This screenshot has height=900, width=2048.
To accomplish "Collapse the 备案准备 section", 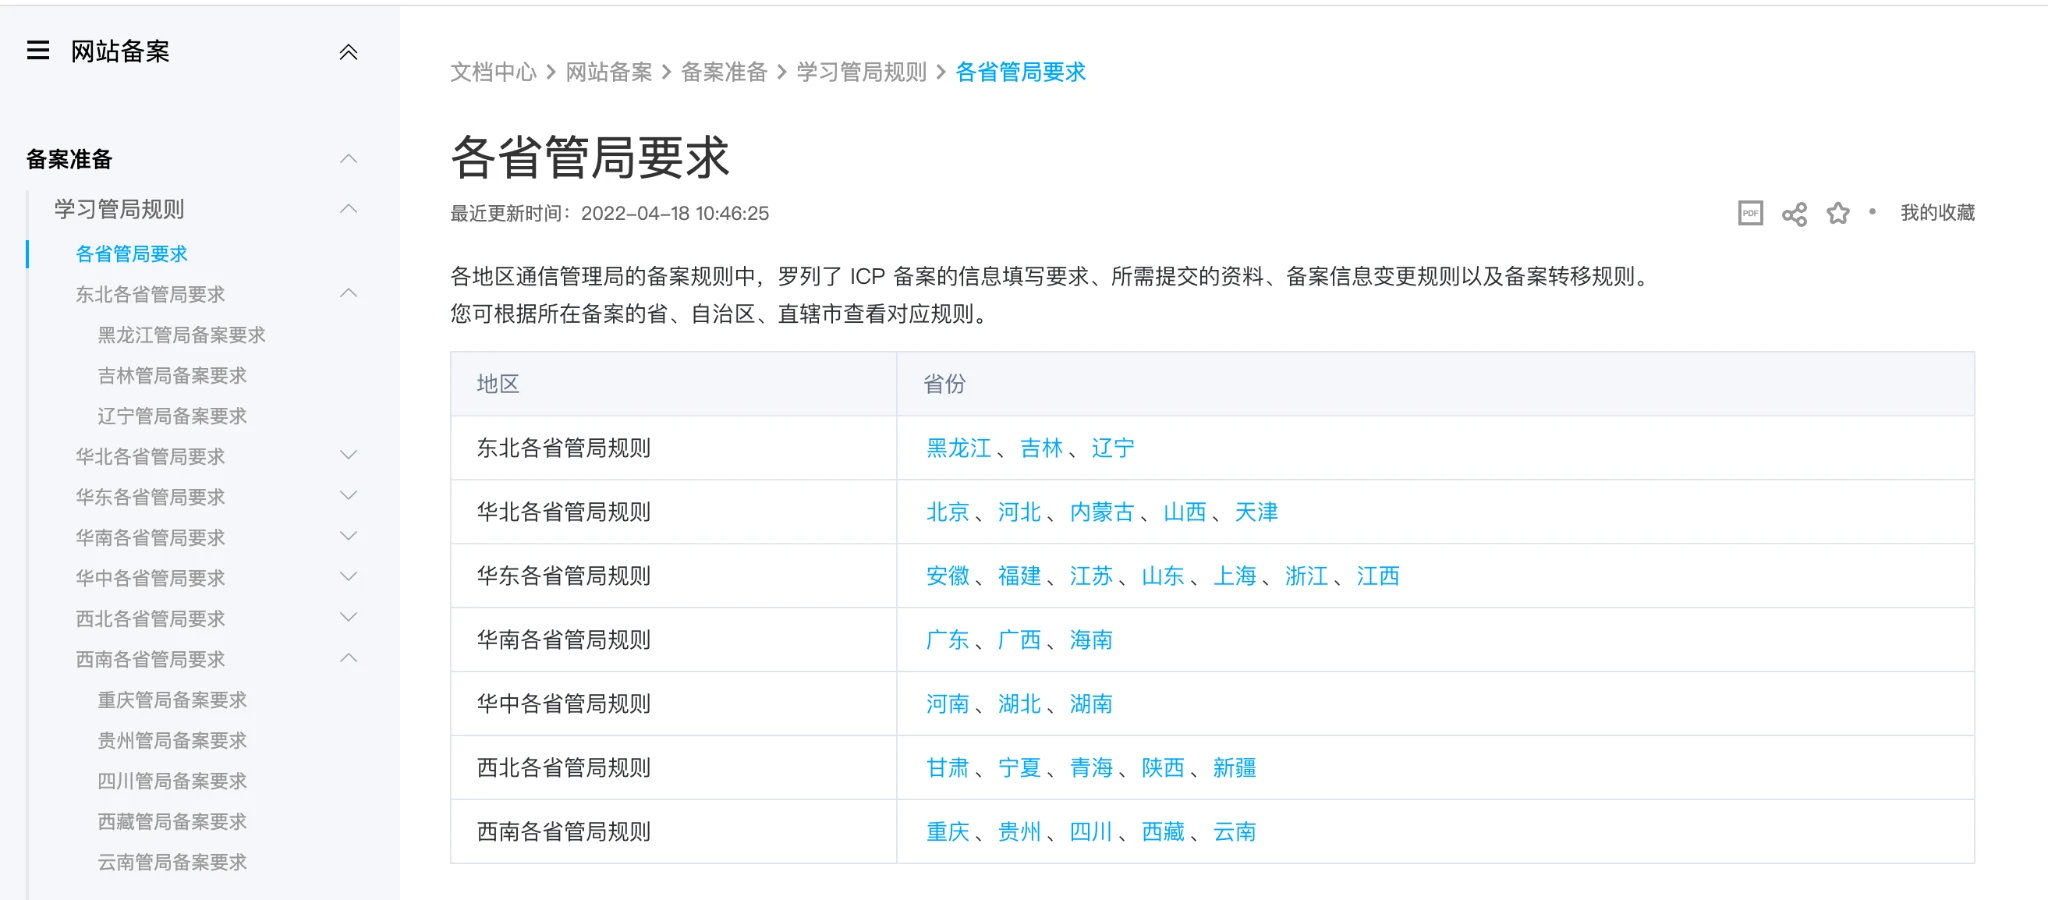I will tap(348, 159).
